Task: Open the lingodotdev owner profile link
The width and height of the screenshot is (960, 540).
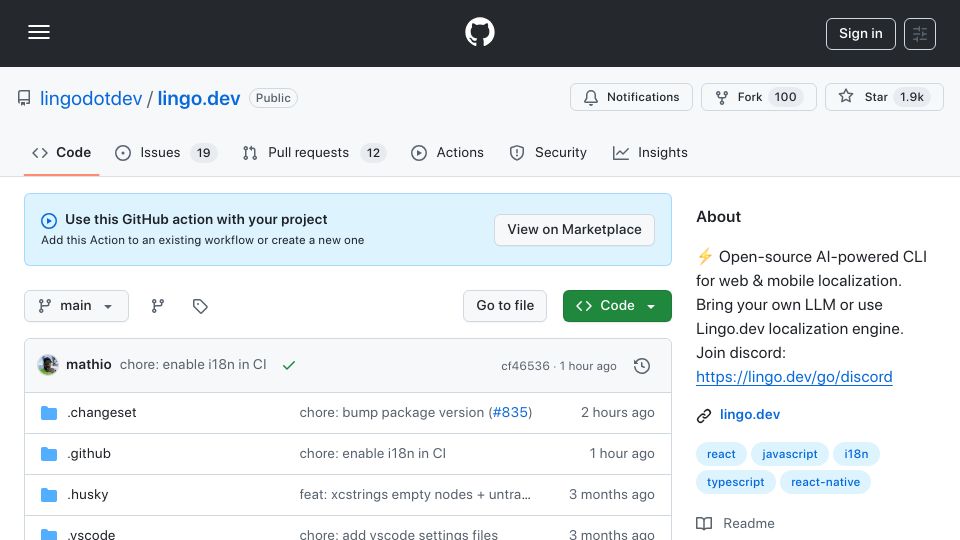Action: point(91,98)
